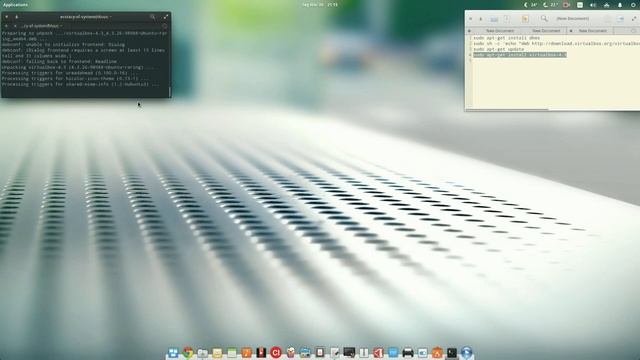Click the fullscreen arrows icon in editor header
The image size is (640, 360).
pos(634,18)
